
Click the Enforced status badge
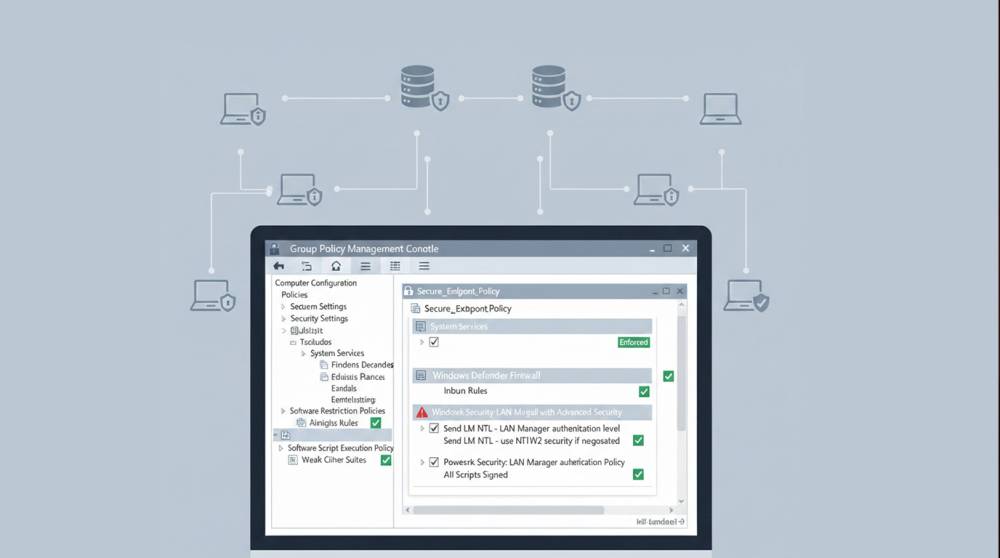click(x=633, y=342)
